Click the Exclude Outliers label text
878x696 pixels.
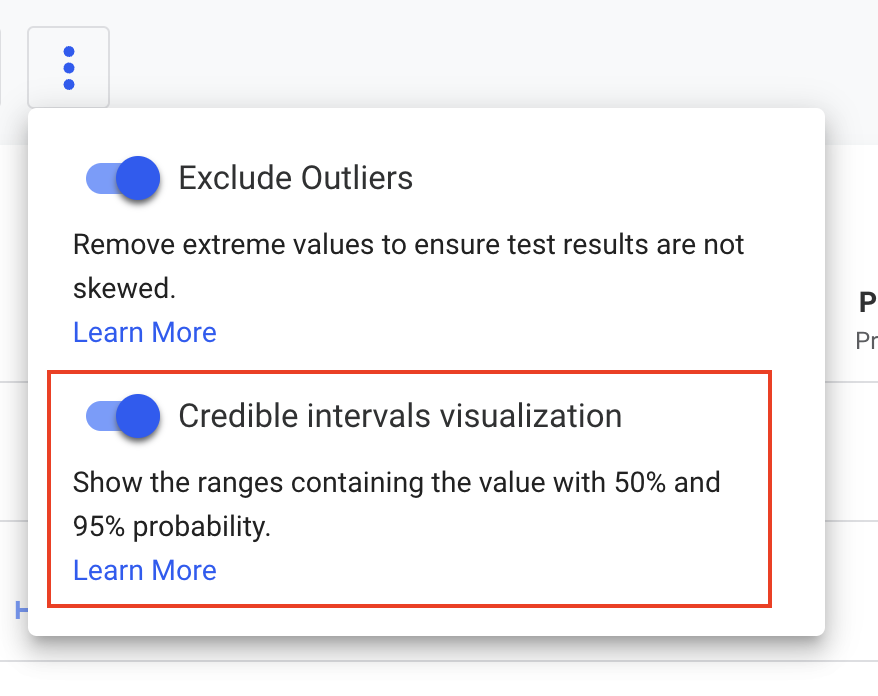point(296,178)
